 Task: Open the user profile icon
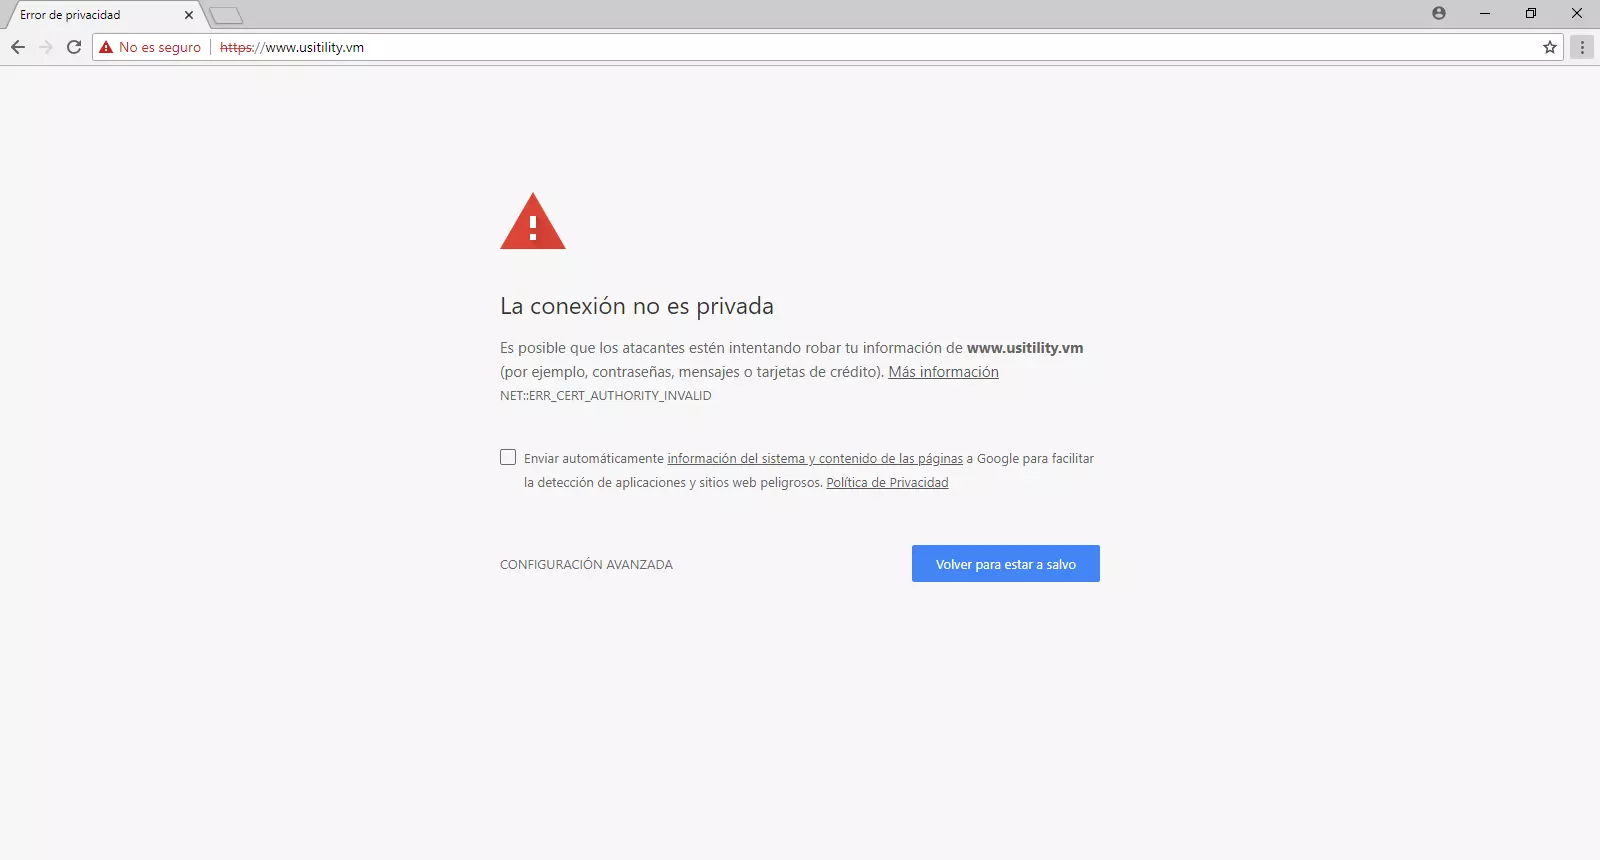click(1439, 14)
